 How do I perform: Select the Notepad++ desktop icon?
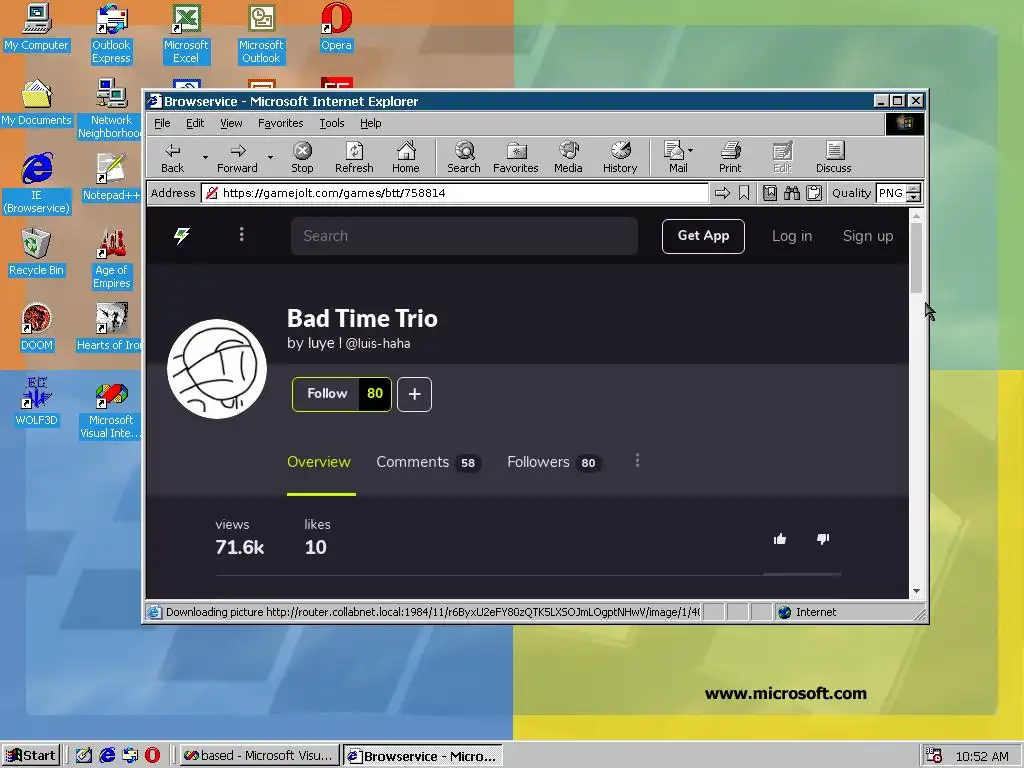click(x=111, y=178)
